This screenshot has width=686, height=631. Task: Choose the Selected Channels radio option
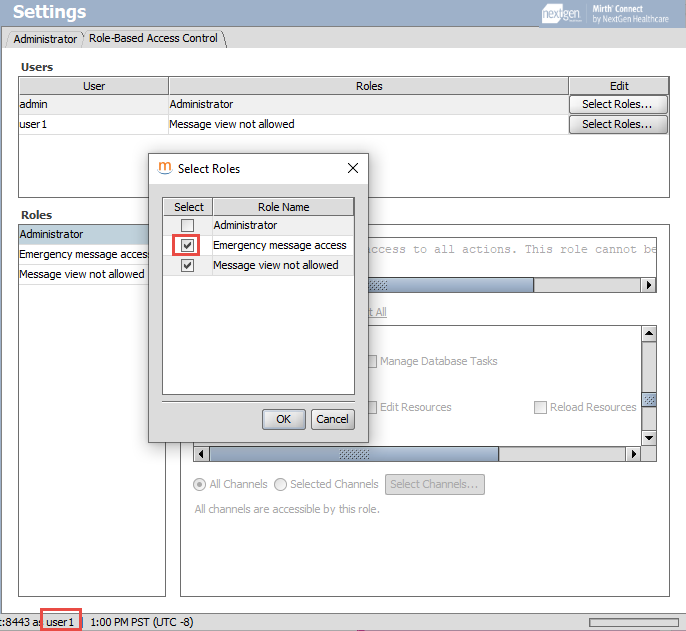(x=282, y=485)
